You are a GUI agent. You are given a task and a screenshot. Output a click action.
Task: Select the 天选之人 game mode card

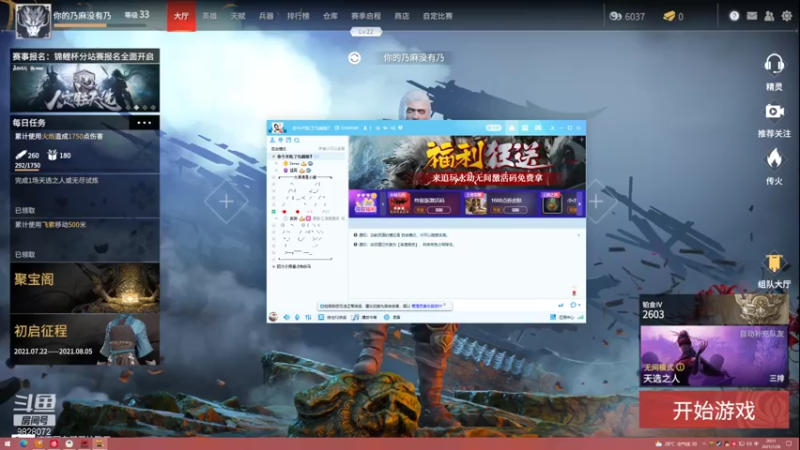click(714, 356)
